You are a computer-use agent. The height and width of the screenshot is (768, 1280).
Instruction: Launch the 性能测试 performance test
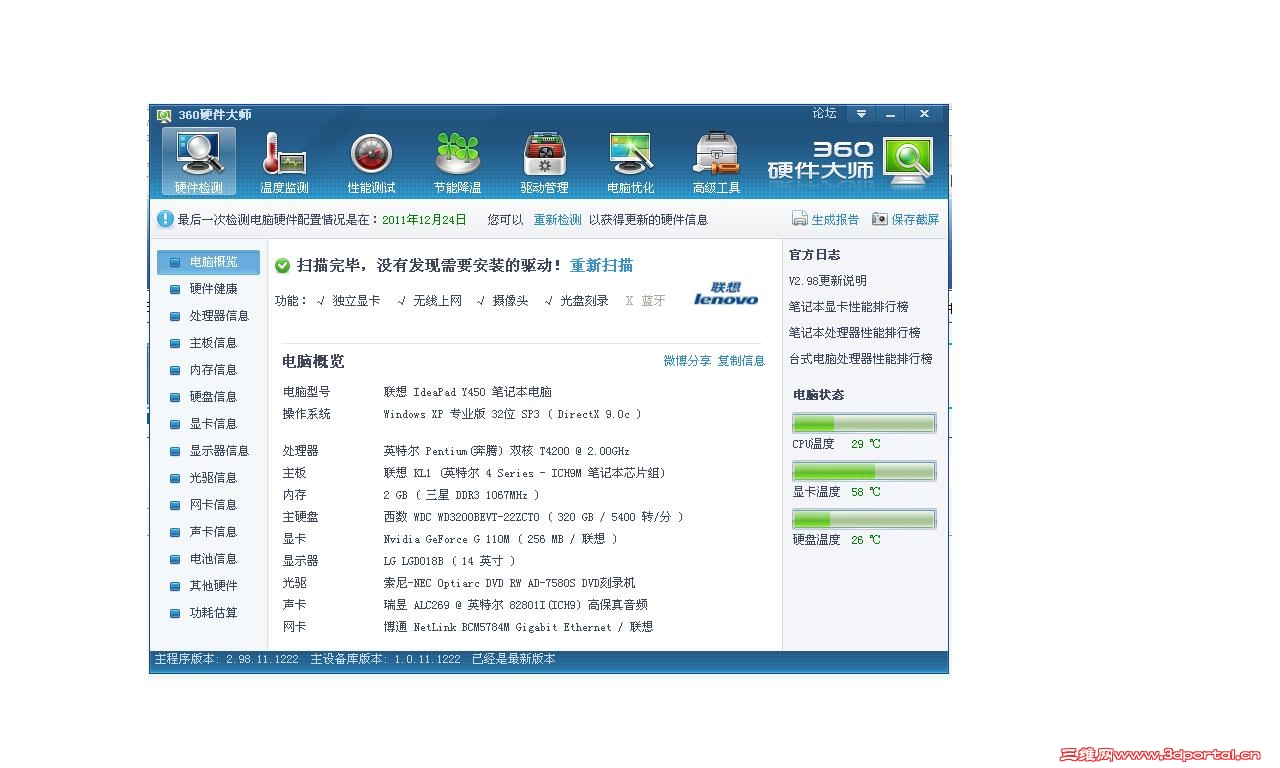tap(371, 161)
